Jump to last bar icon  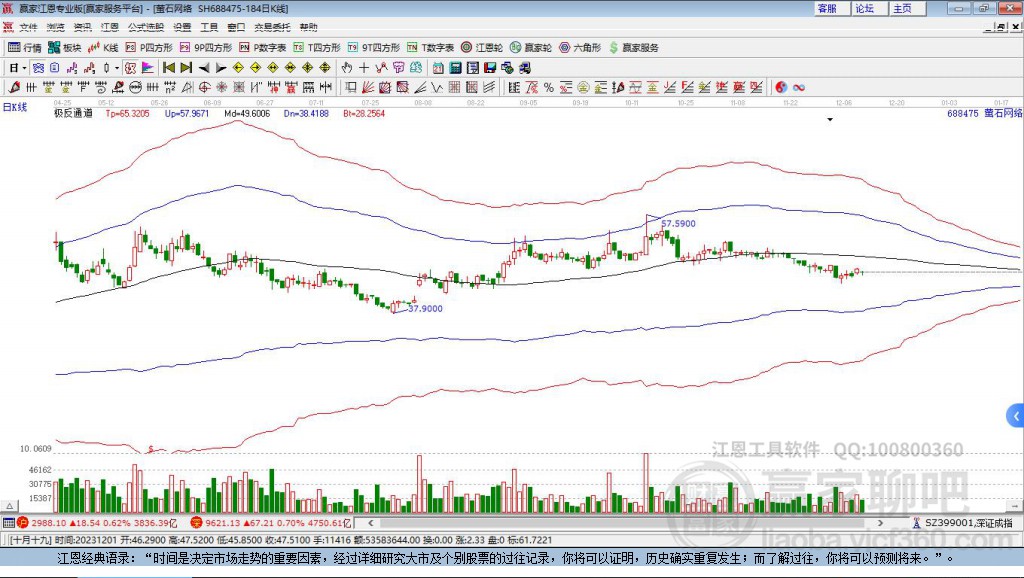[185, 68]
